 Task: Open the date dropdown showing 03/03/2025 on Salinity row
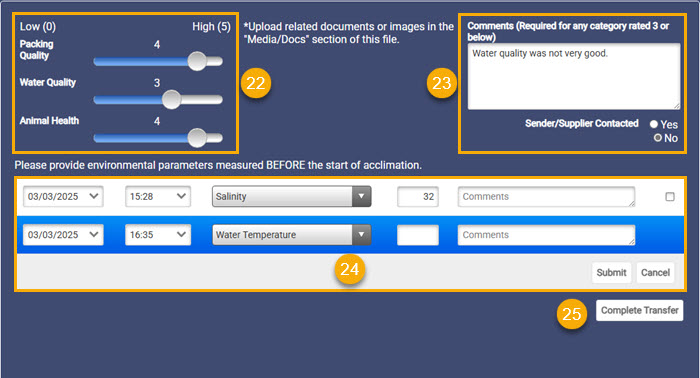pos(63,196)
